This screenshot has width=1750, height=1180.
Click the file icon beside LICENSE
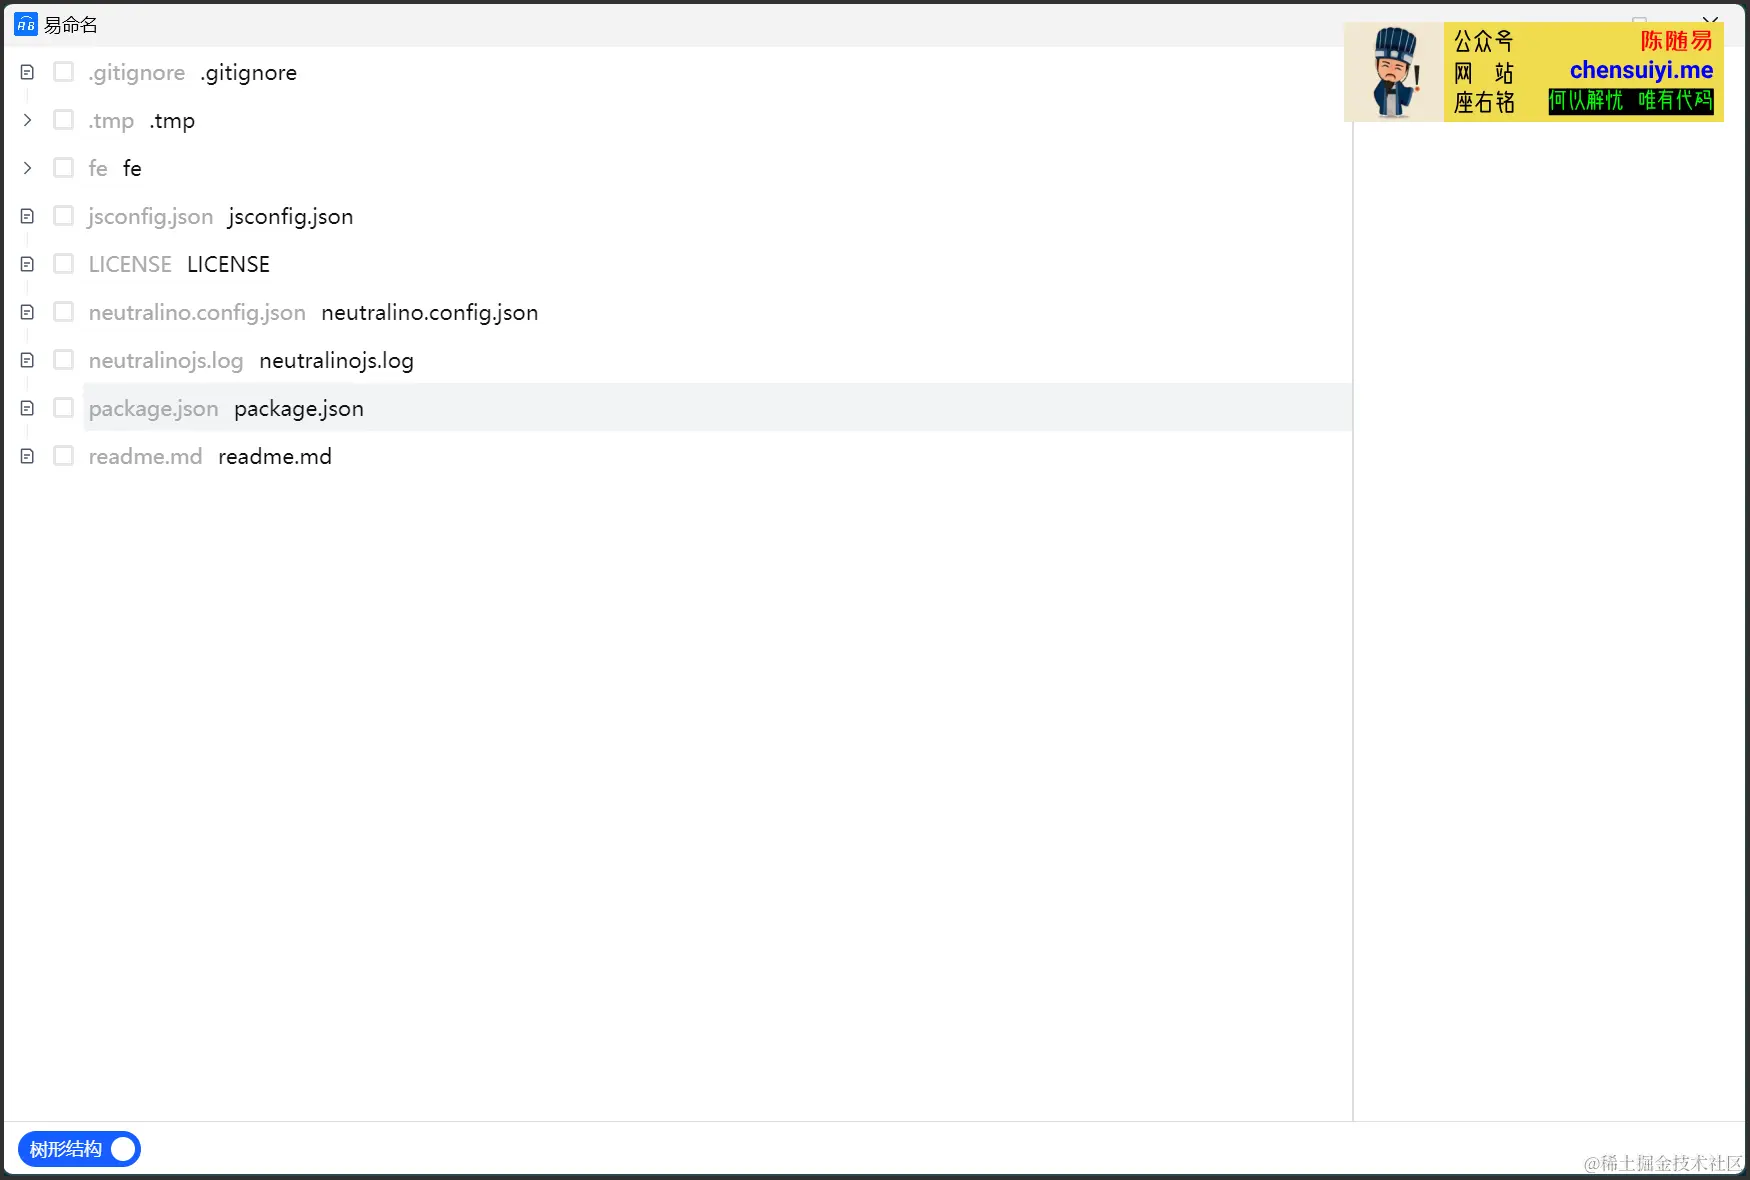point(27,265)
